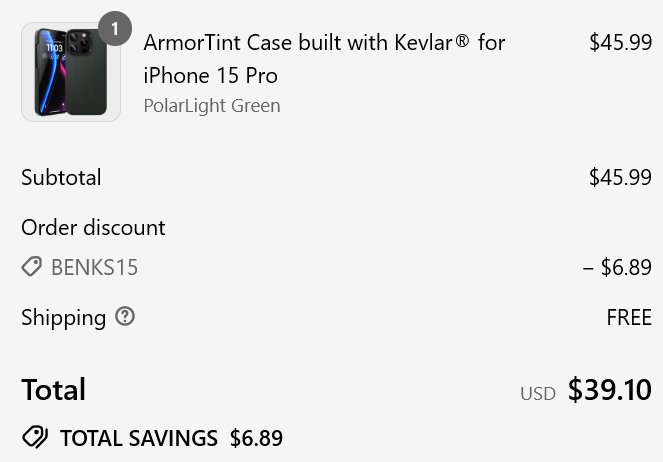Click the total savings amount $6.89
Image resolution: width=663 pixels, height=462 pixels.
[256, 438]
